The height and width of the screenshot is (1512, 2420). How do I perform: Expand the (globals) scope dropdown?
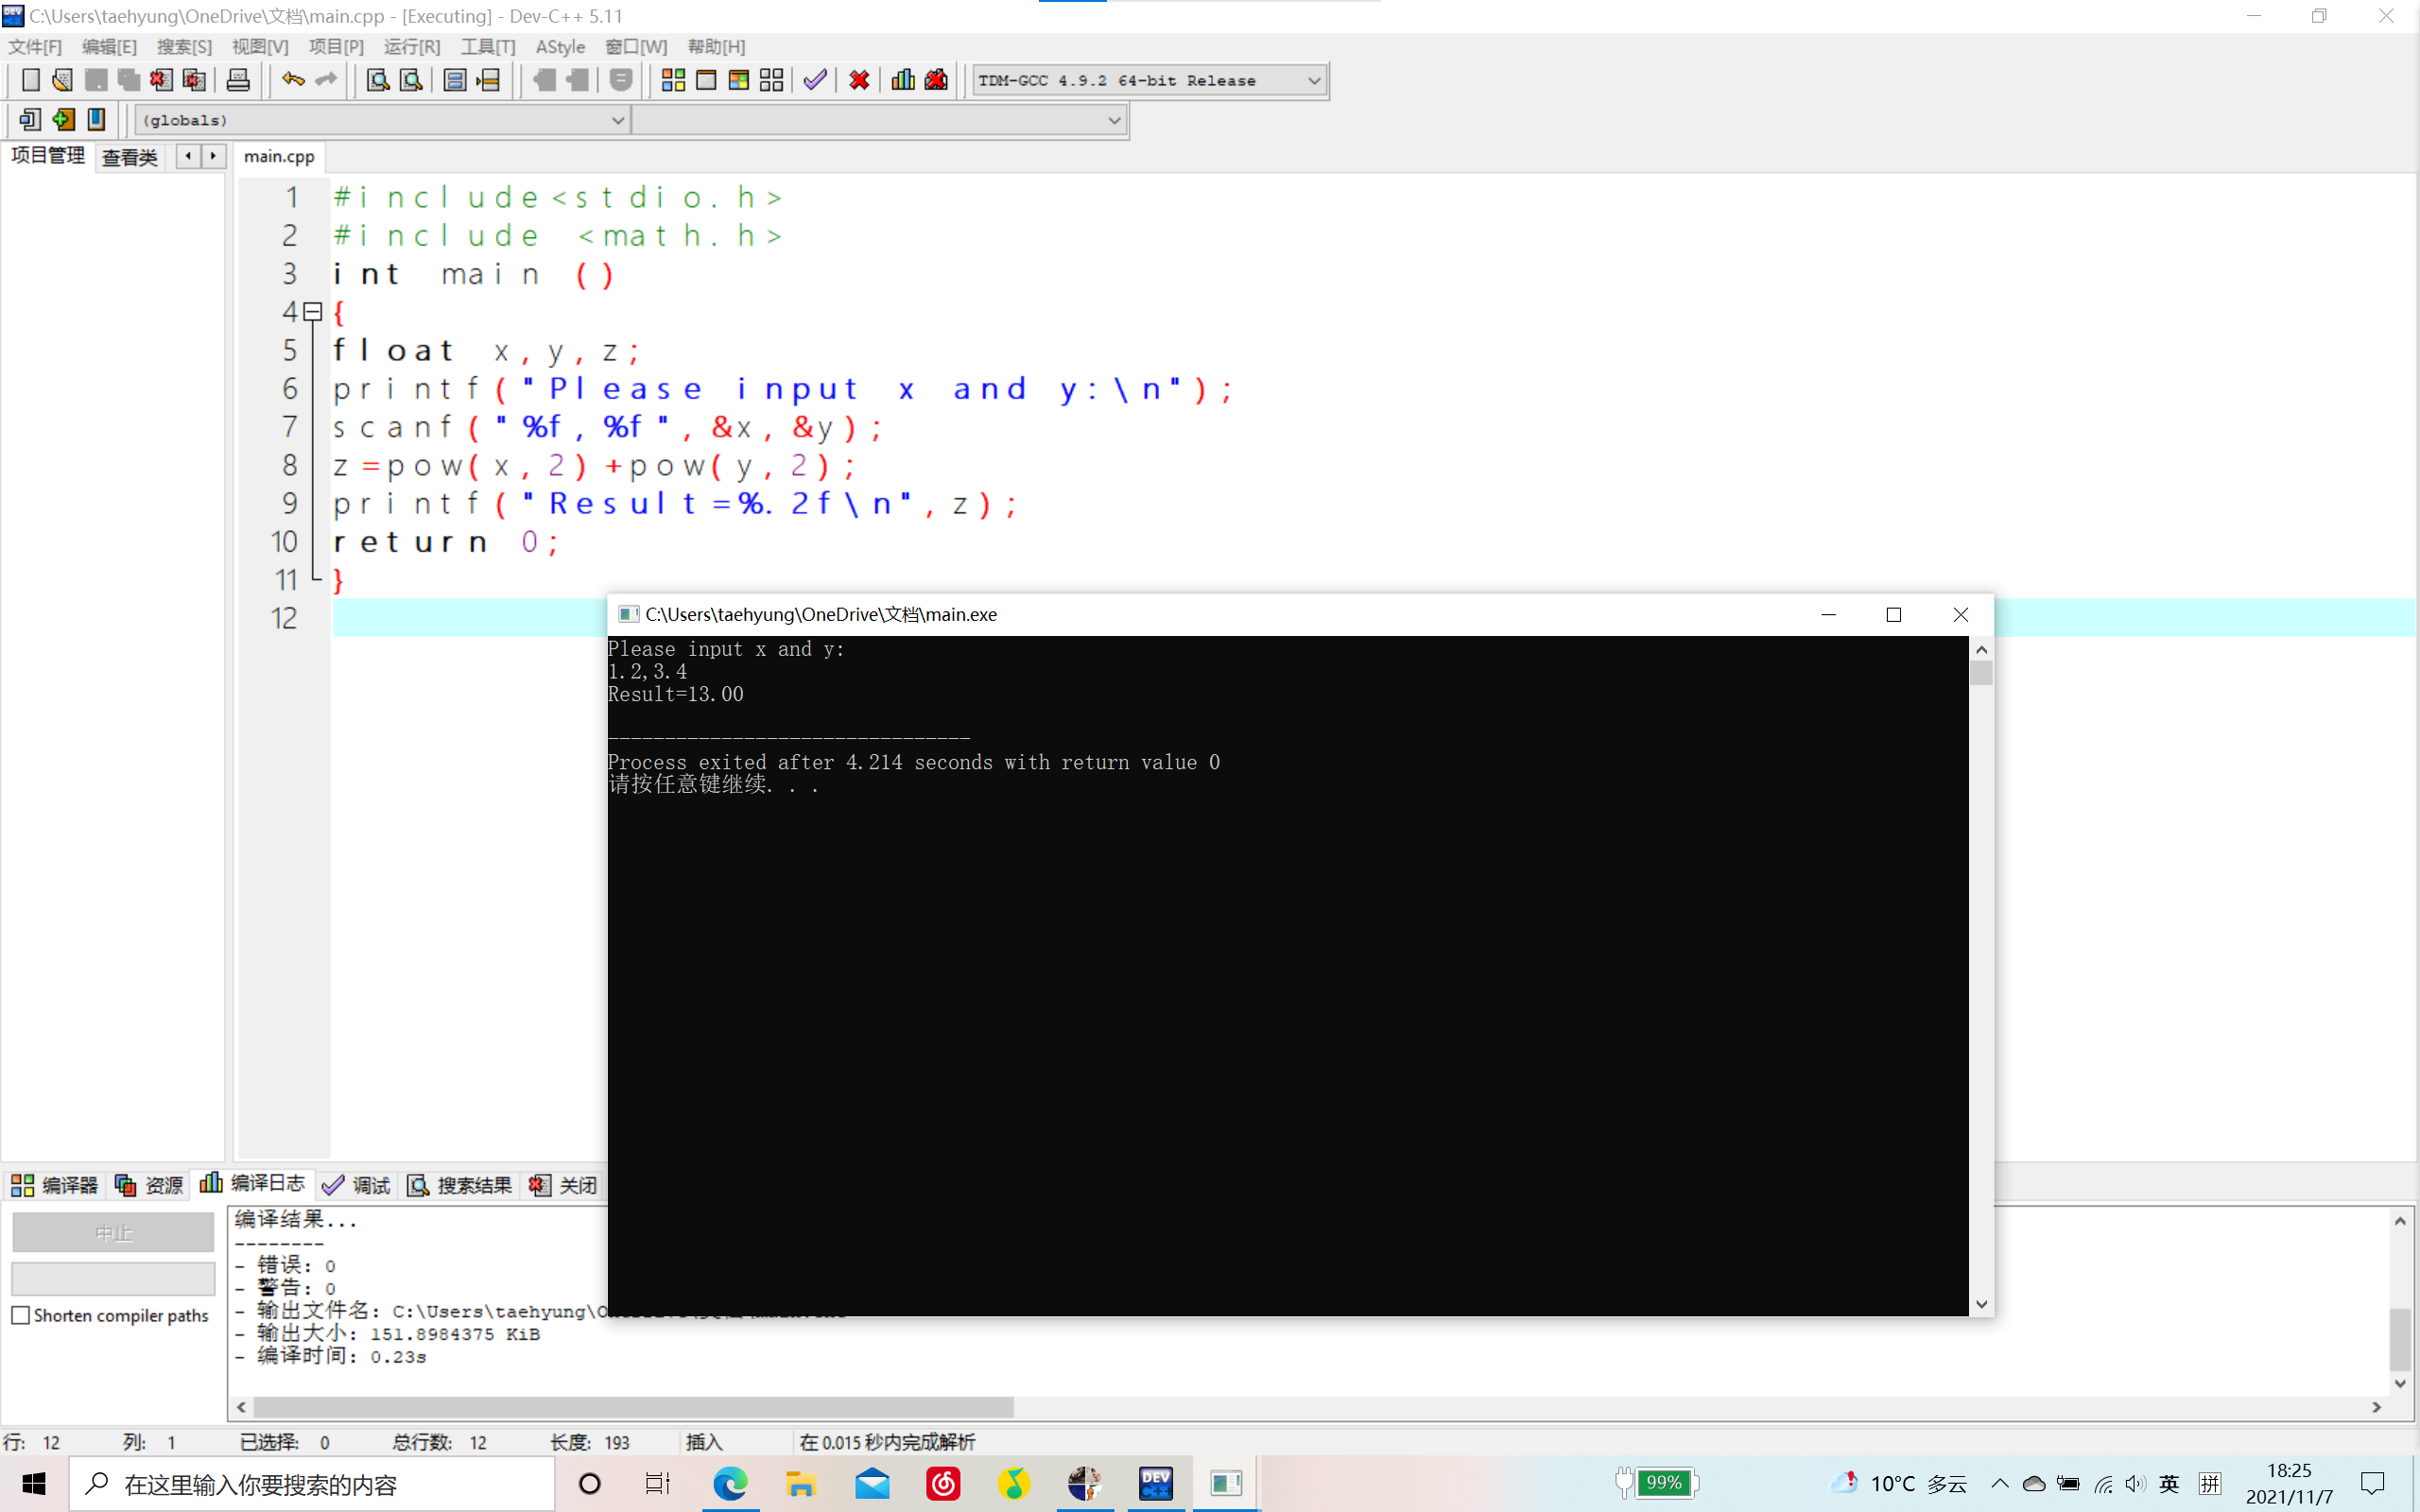point(617,120)
